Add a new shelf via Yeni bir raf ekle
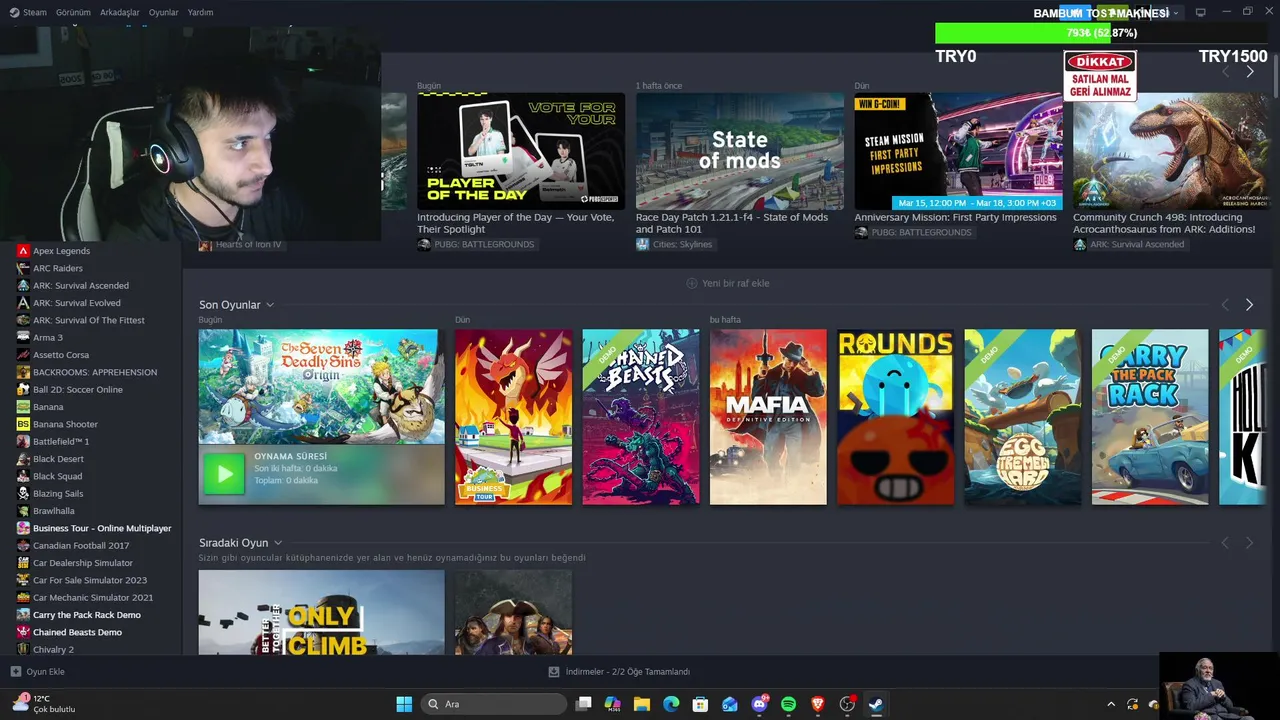This screenshot has height=720, width=1280. 728,283
